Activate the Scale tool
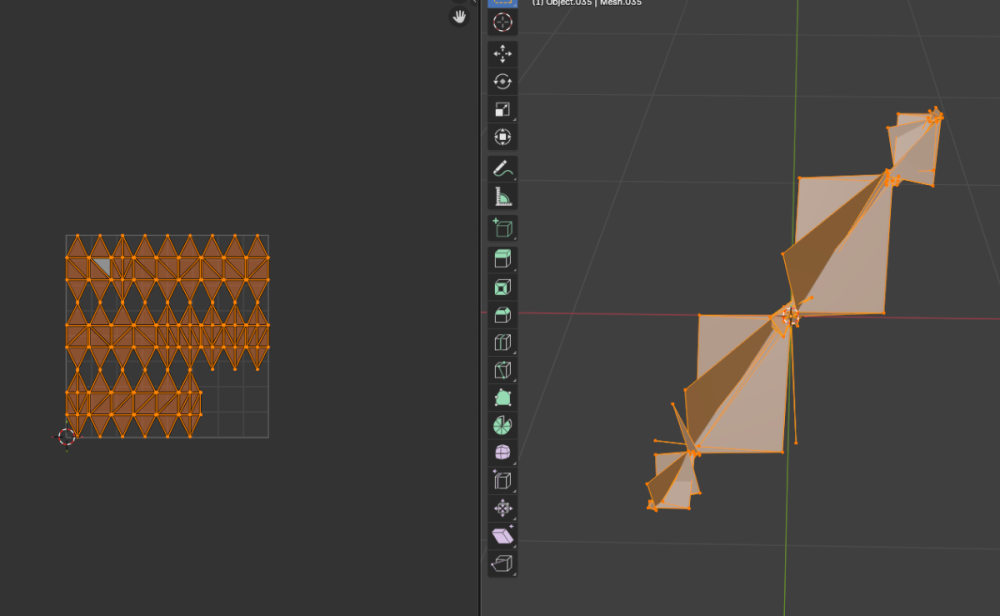The height and width of the screenshot is (616, 1000). pyautogui.click(x=503, y=109)
